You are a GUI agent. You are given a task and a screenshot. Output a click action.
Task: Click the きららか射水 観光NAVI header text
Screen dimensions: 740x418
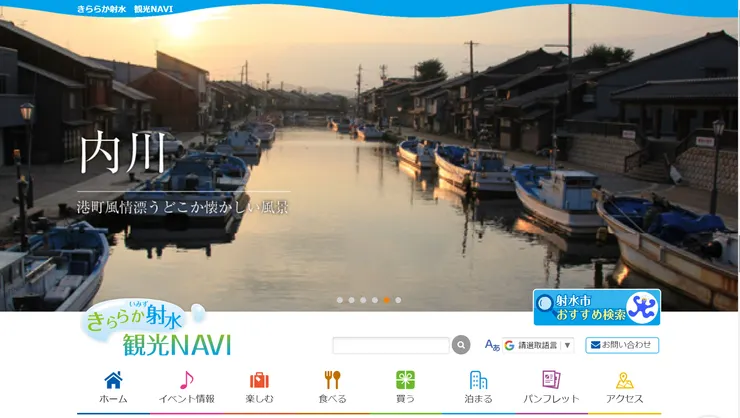[x=125, y=9]
